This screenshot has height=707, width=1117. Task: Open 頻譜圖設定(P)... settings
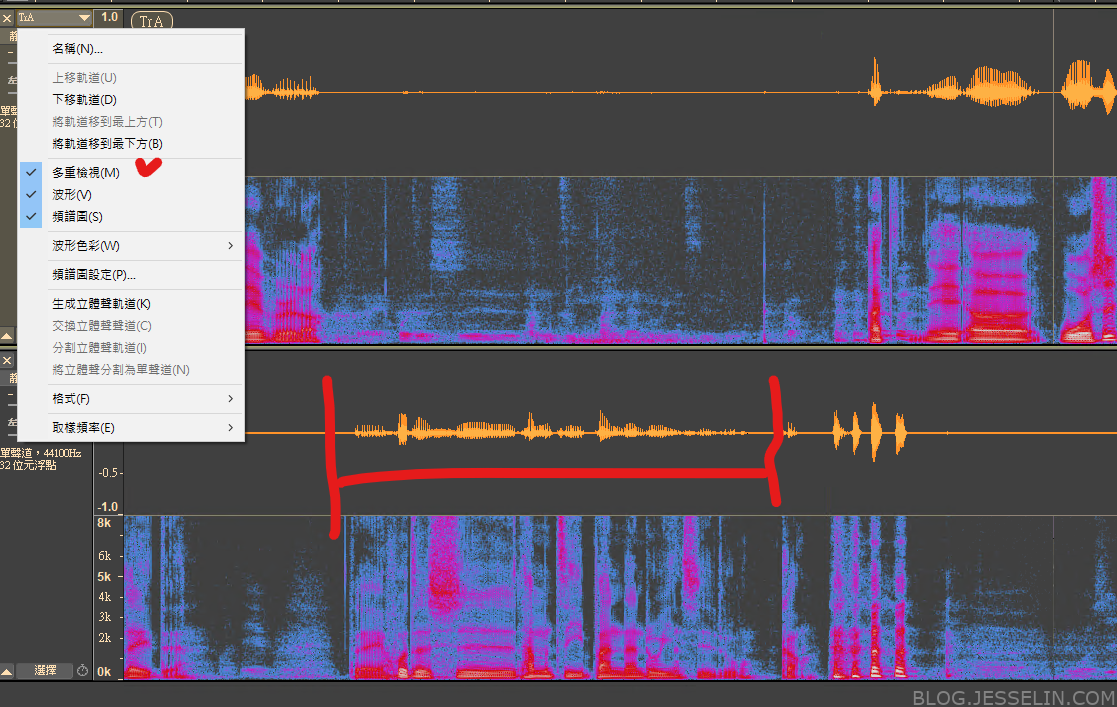[131, 274]
